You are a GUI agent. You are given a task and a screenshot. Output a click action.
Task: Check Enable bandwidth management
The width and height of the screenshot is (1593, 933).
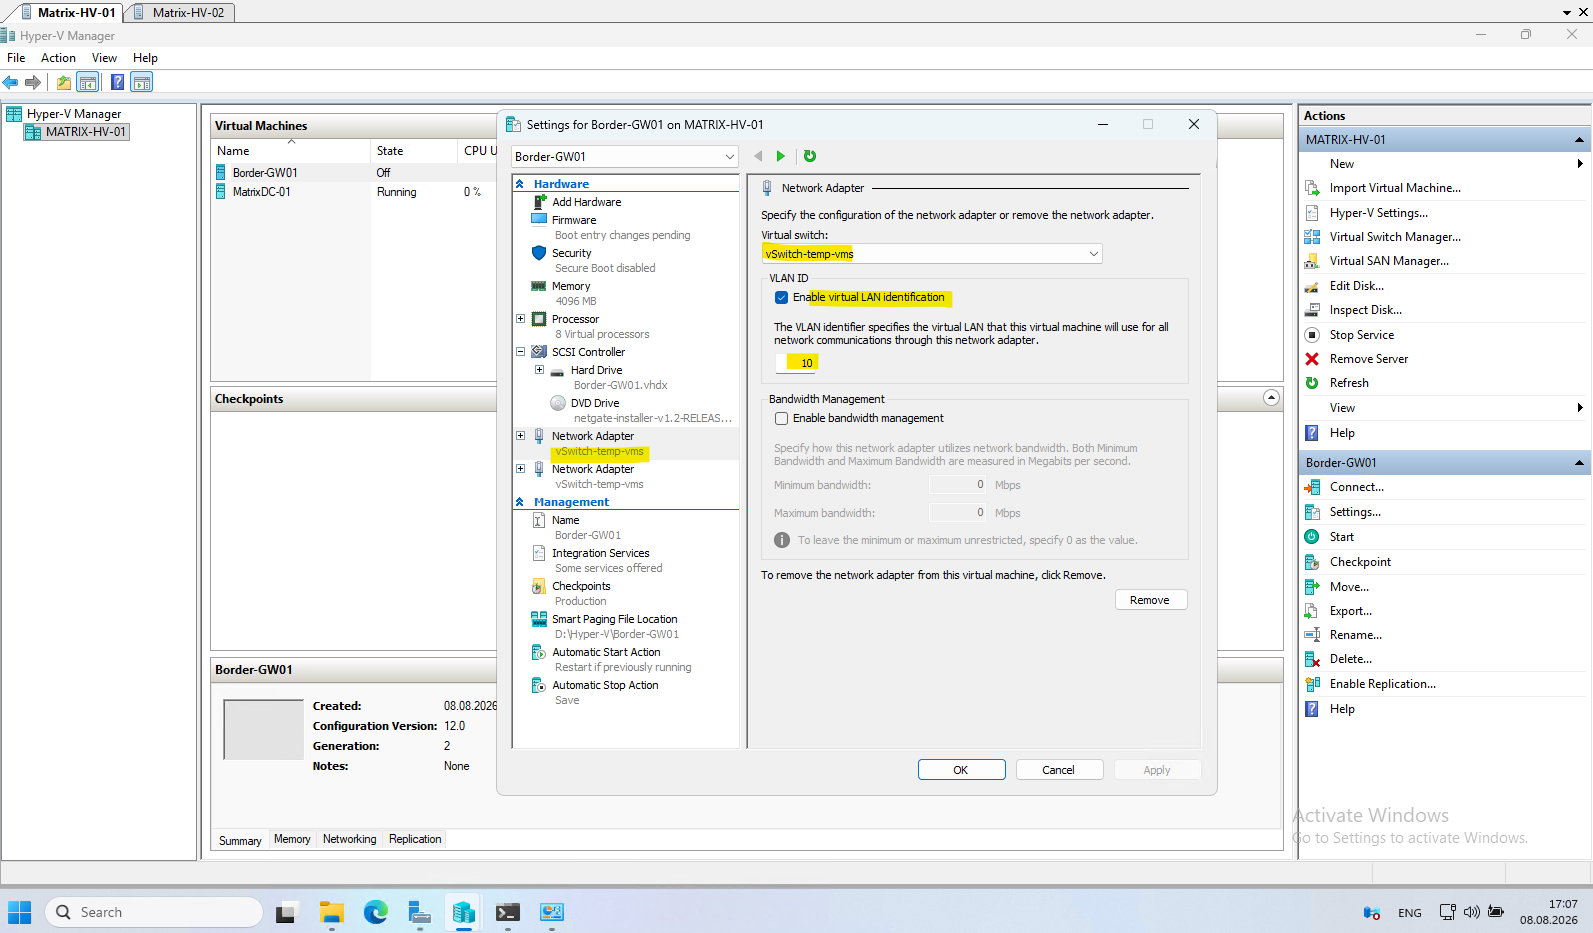(781, 419)
